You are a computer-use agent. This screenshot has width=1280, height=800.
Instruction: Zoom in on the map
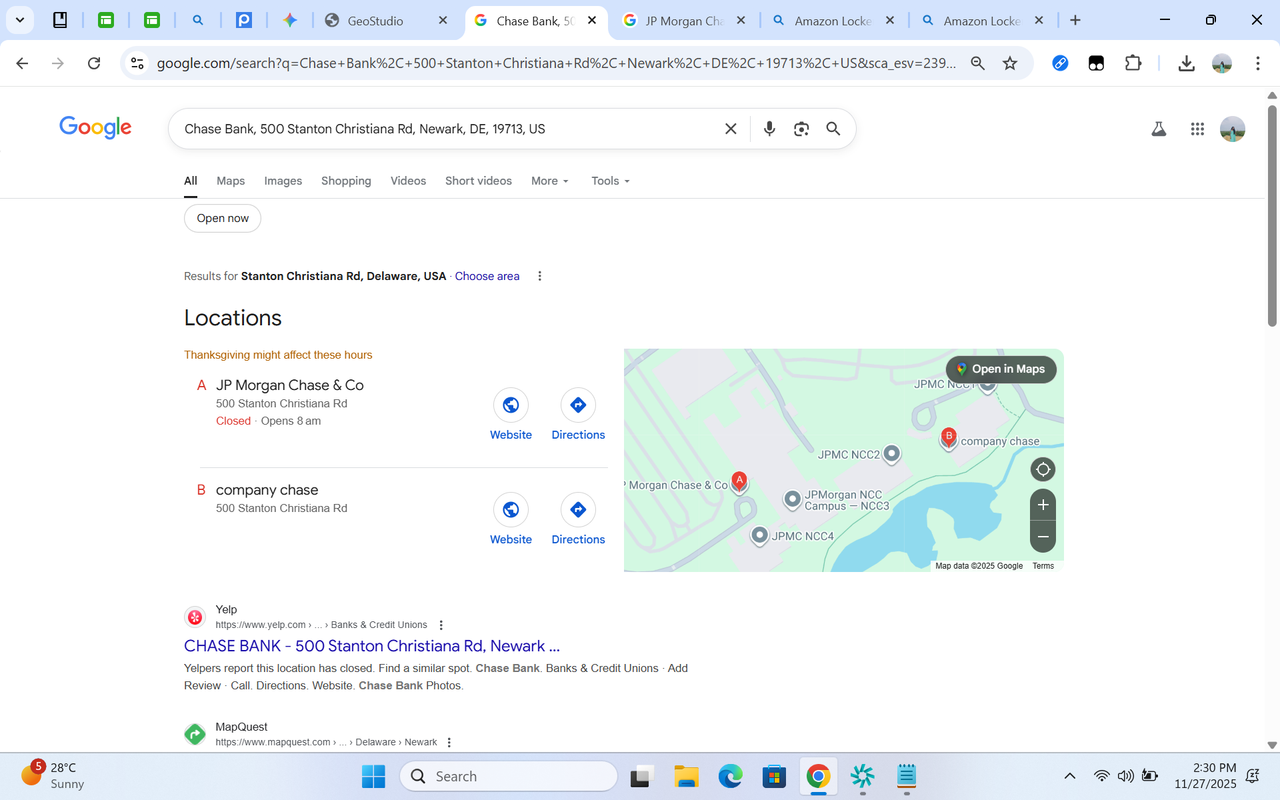tap(1043, 505)
